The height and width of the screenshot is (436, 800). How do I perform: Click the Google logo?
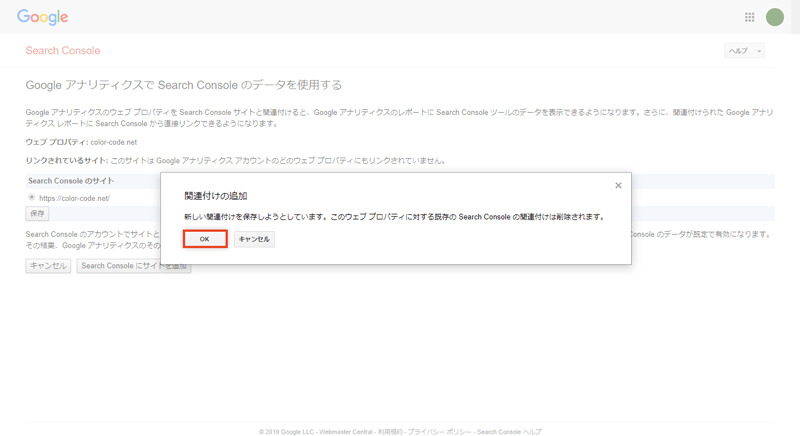click(x=42, y=17)
